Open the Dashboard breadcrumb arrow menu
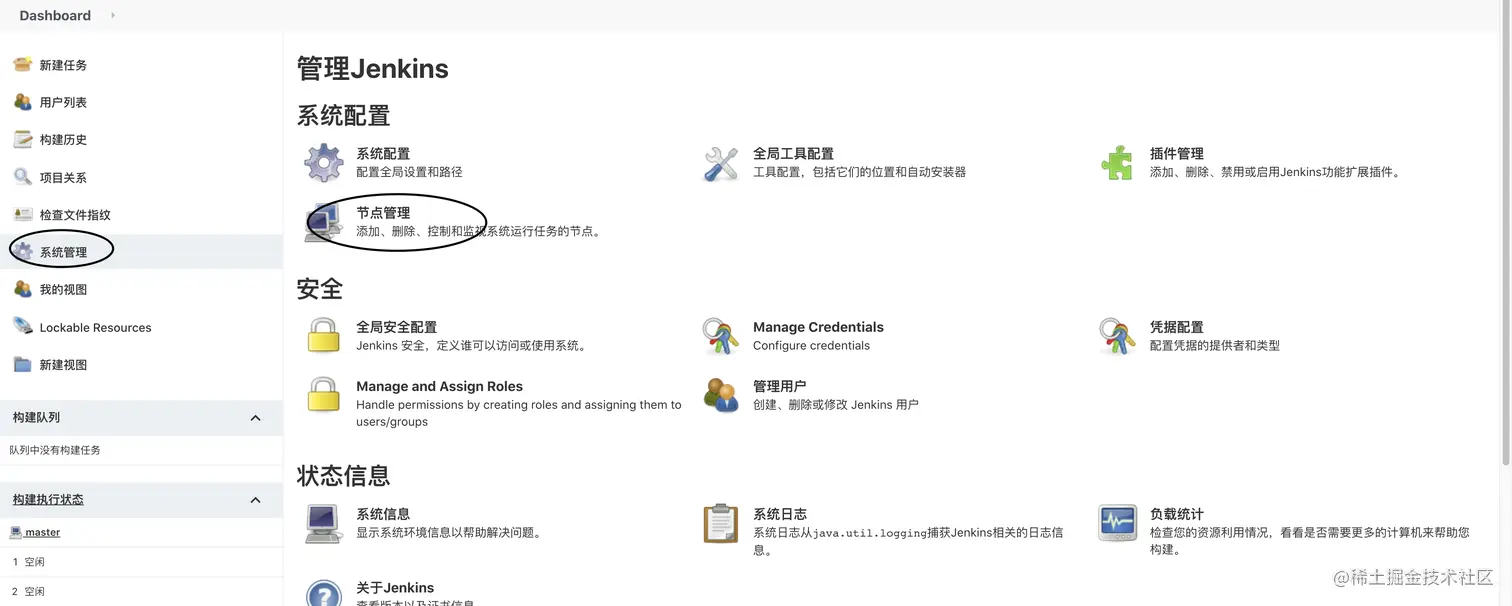This screenshot has height=606, width=1512. coord(112,15)
